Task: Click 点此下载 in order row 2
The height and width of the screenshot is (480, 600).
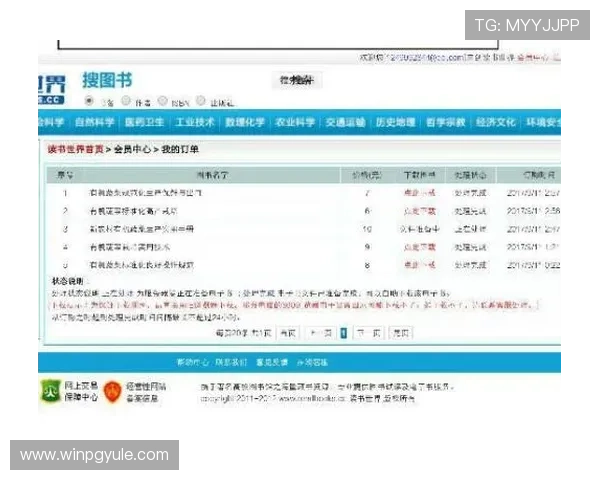Action: [420, 211]
